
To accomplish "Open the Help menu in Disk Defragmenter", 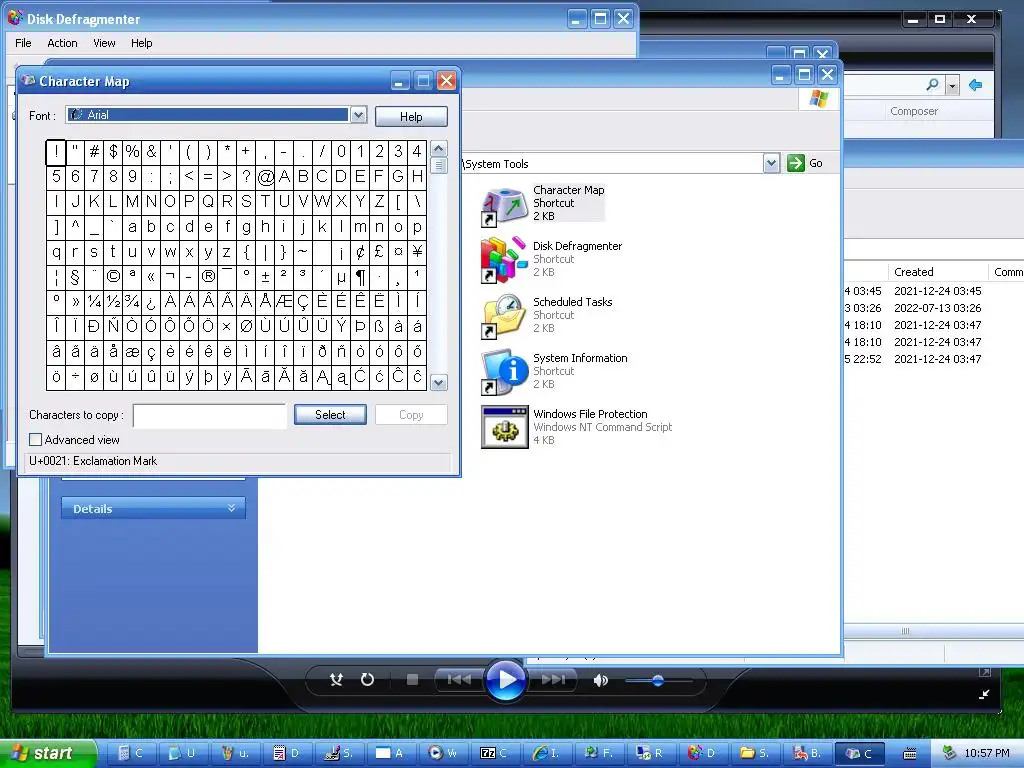I will click(141, 43).
